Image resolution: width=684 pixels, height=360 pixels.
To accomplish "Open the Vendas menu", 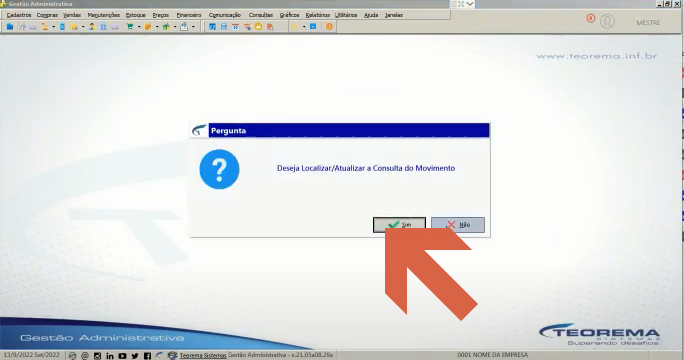I will [72, 15].
